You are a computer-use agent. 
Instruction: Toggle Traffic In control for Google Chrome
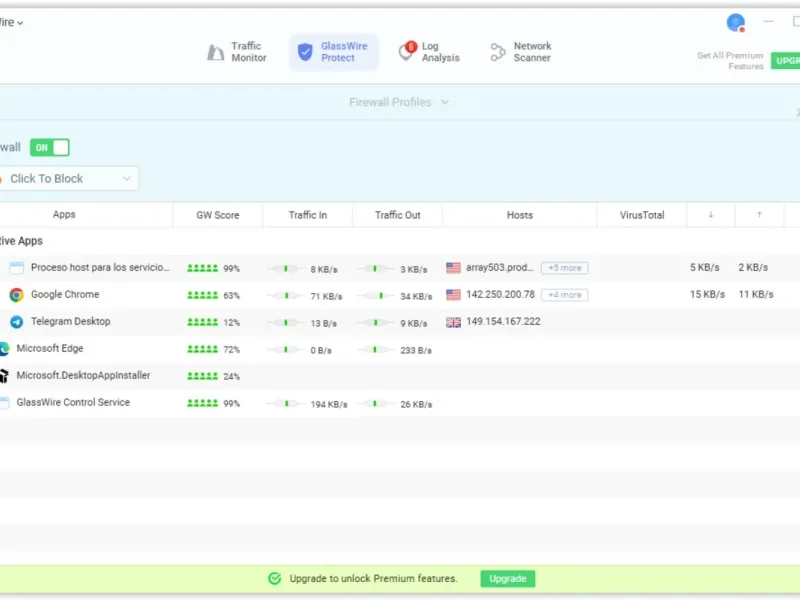(287, 296)
